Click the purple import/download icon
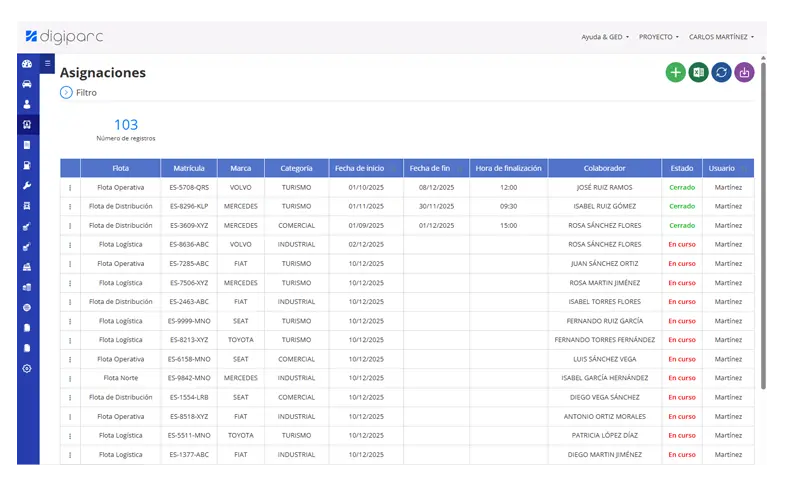 tap(744, 72)
